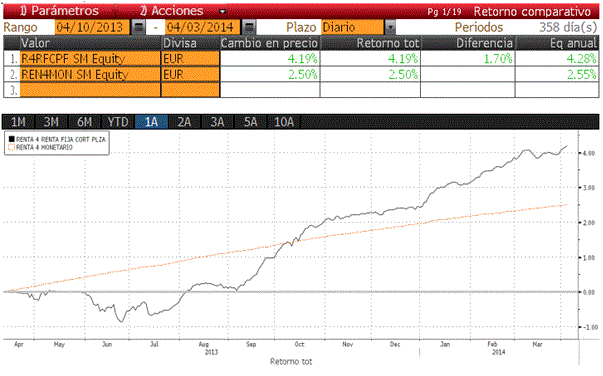Expand the Plazo Diario dropdown arrow
Image resolution: width=603 pixels, height=376 pixels.
pyautogui.click(x=390, y=27)
